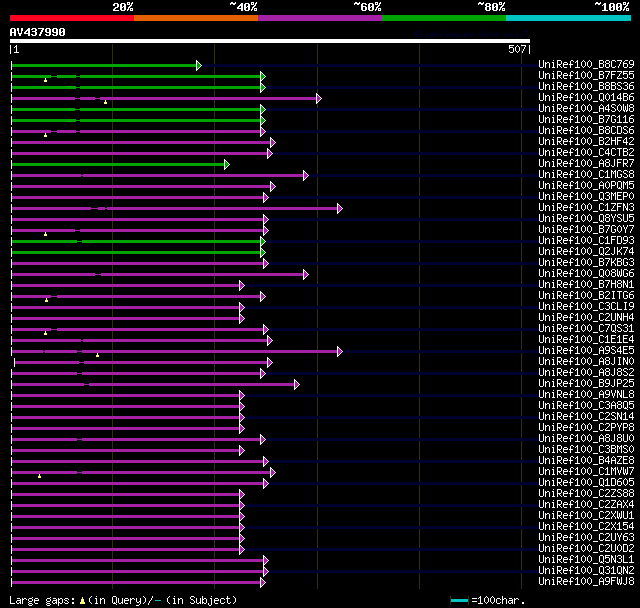
Task: Select the UniRef100_A9FWJ8 hit label
Action: (x=586, y=581)
